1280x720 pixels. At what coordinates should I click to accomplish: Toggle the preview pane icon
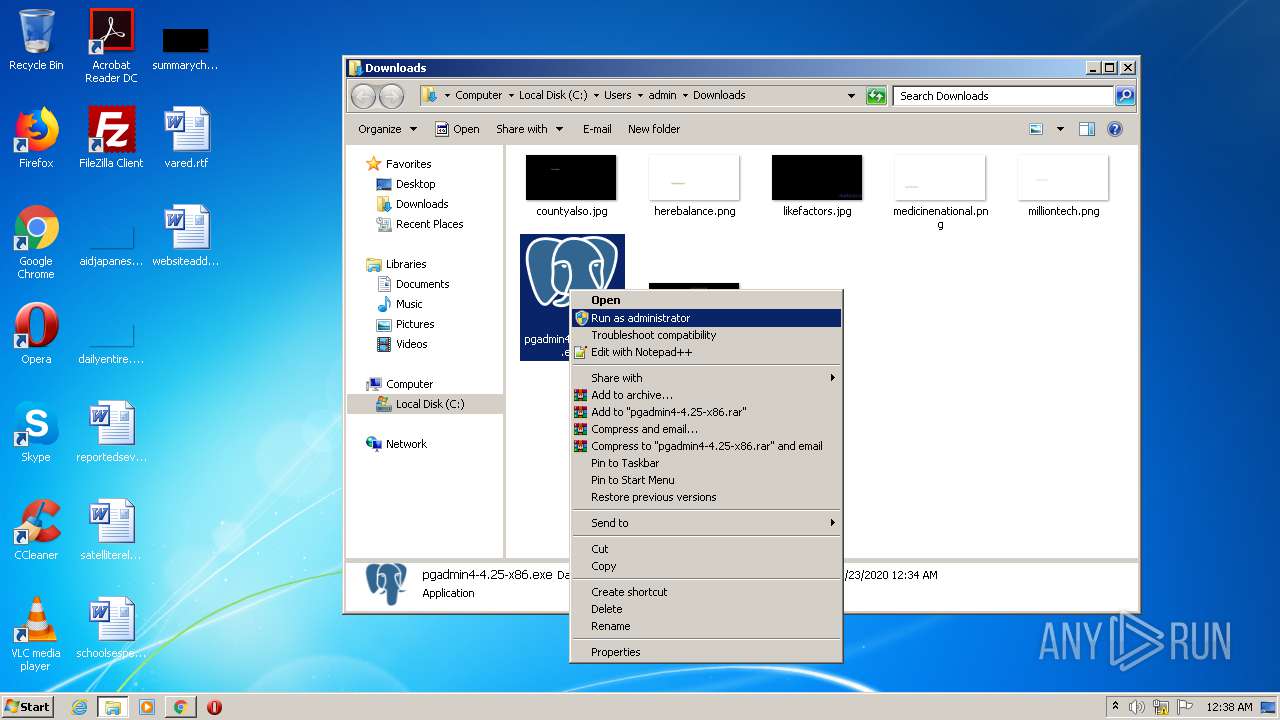(x=1087, y=129)
